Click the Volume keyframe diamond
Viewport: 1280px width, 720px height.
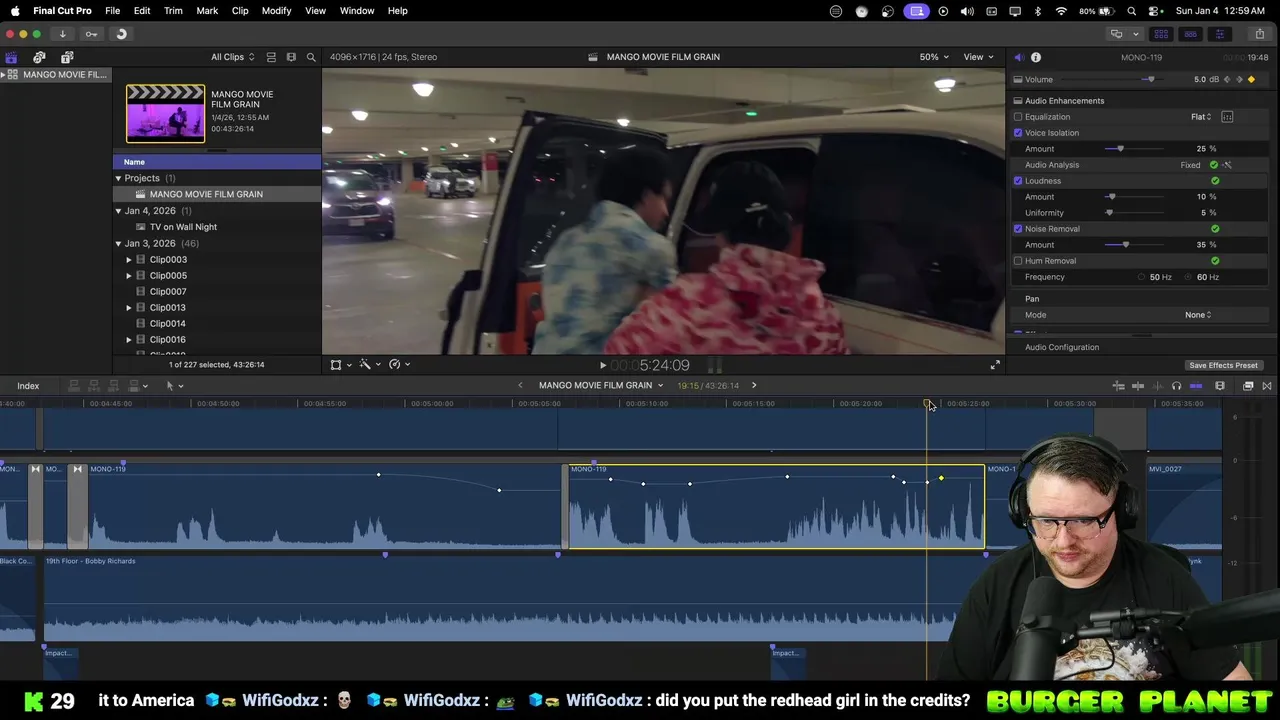[x=1251, y=79]
